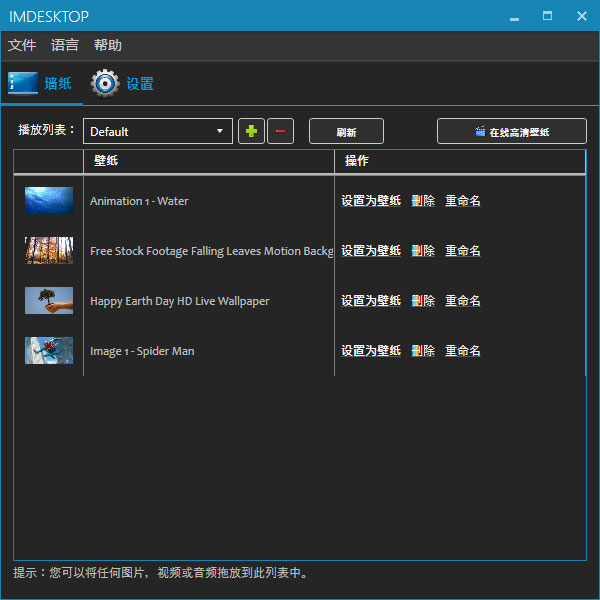Set Falling Leaves footage as wallpaper
Viewport: 600px width, 600px height.
(371, 251)
